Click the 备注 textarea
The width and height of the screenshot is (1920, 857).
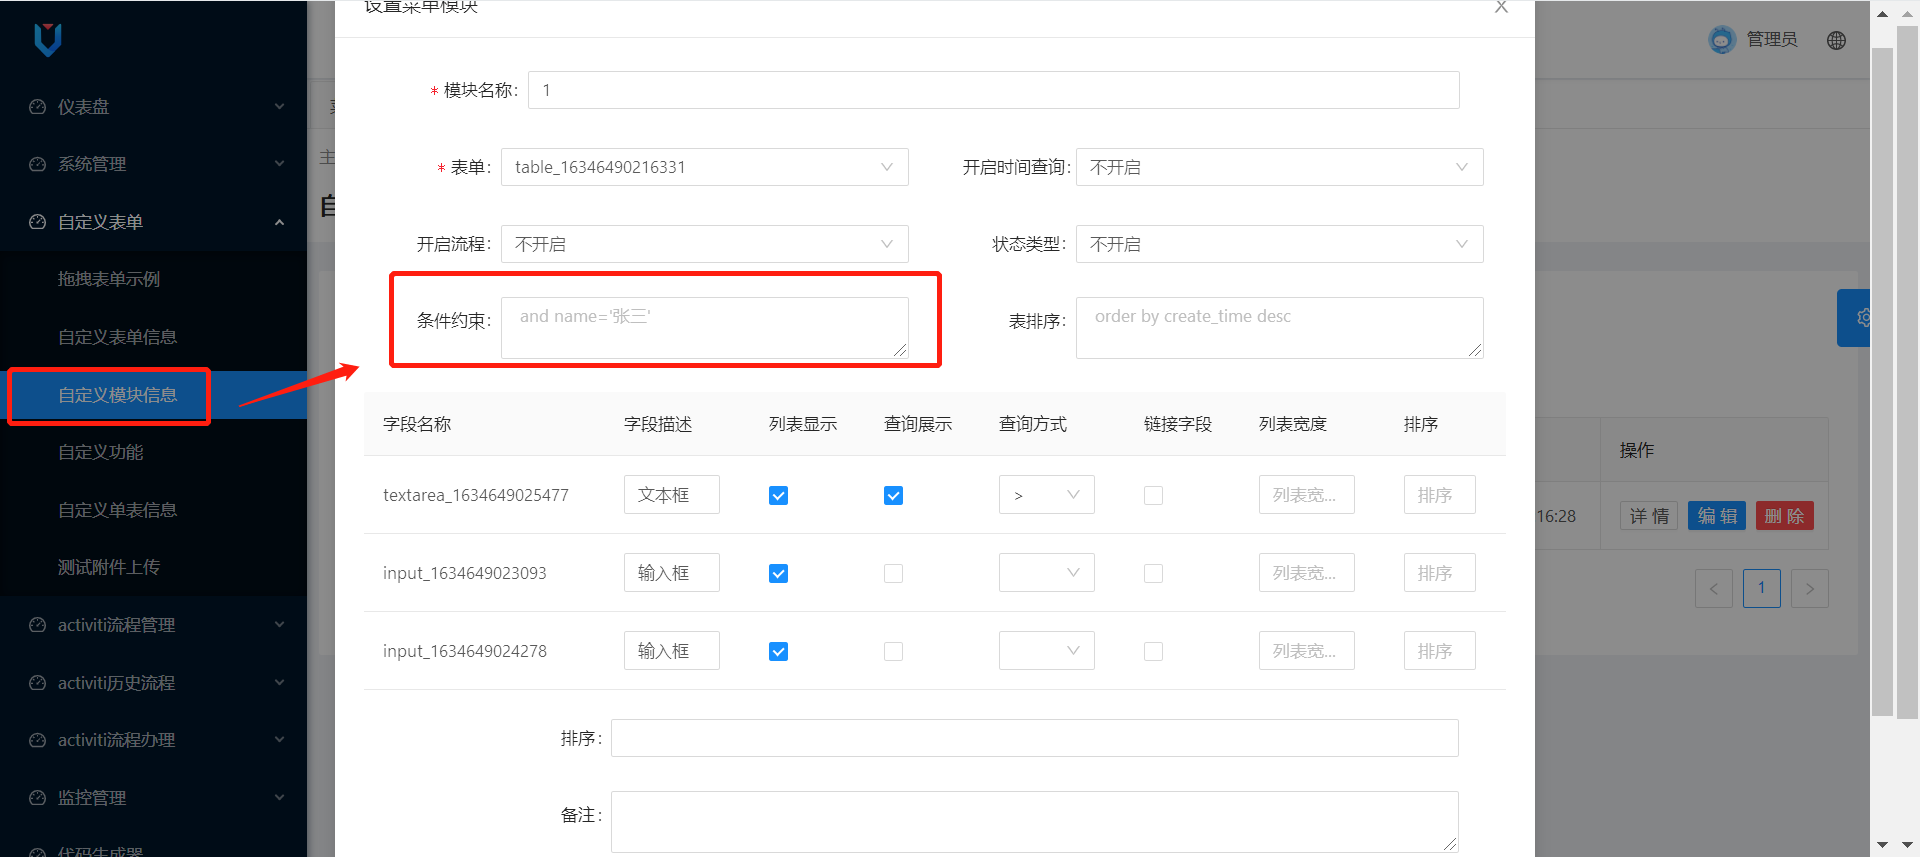click(1034, 822)
